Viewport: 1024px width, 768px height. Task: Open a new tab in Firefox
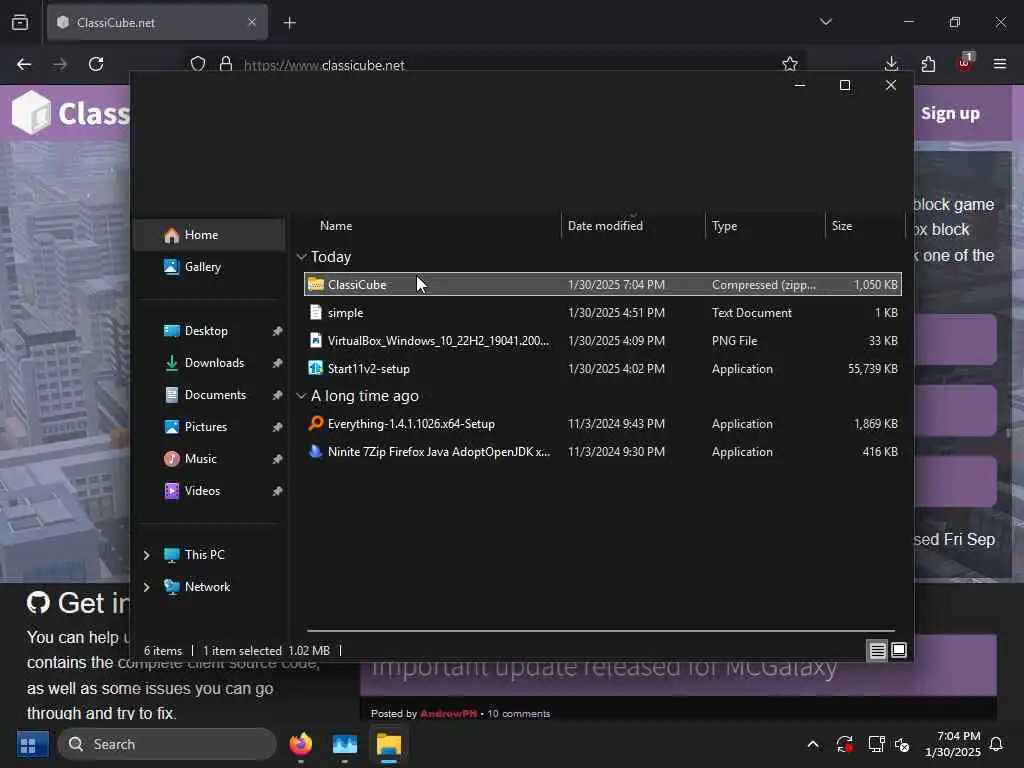point(290,23)
